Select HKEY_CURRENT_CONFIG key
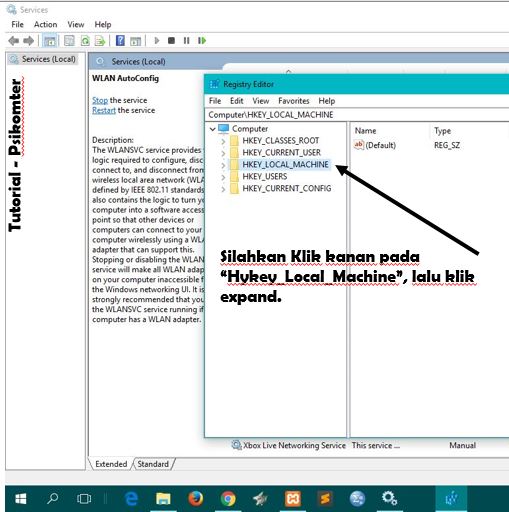The height and width of the screenshot is (512, 509). 287,188
